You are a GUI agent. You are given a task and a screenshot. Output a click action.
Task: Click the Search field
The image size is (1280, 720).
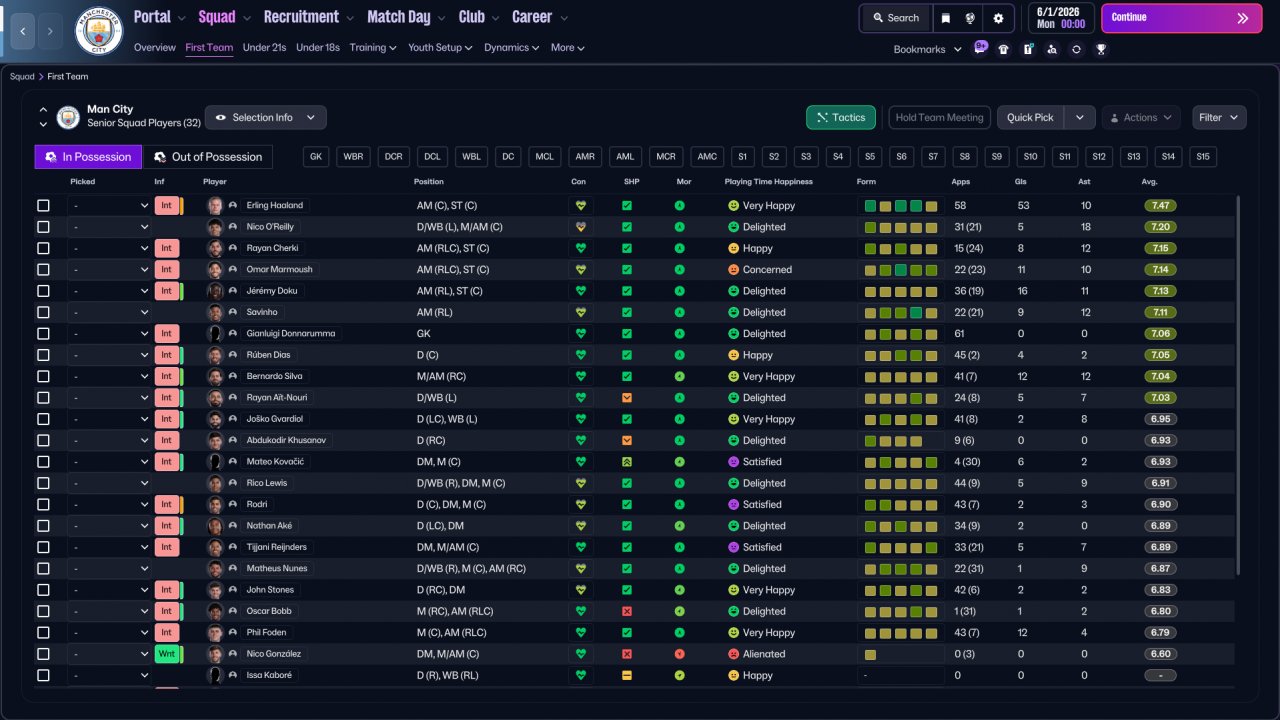[x=895, y=18]
